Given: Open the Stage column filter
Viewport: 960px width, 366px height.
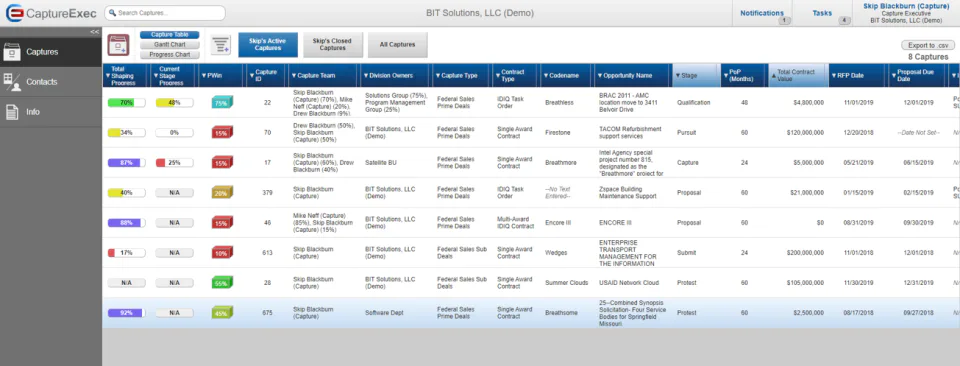Looking at the screenshot, I should click(x=678, y=76).
